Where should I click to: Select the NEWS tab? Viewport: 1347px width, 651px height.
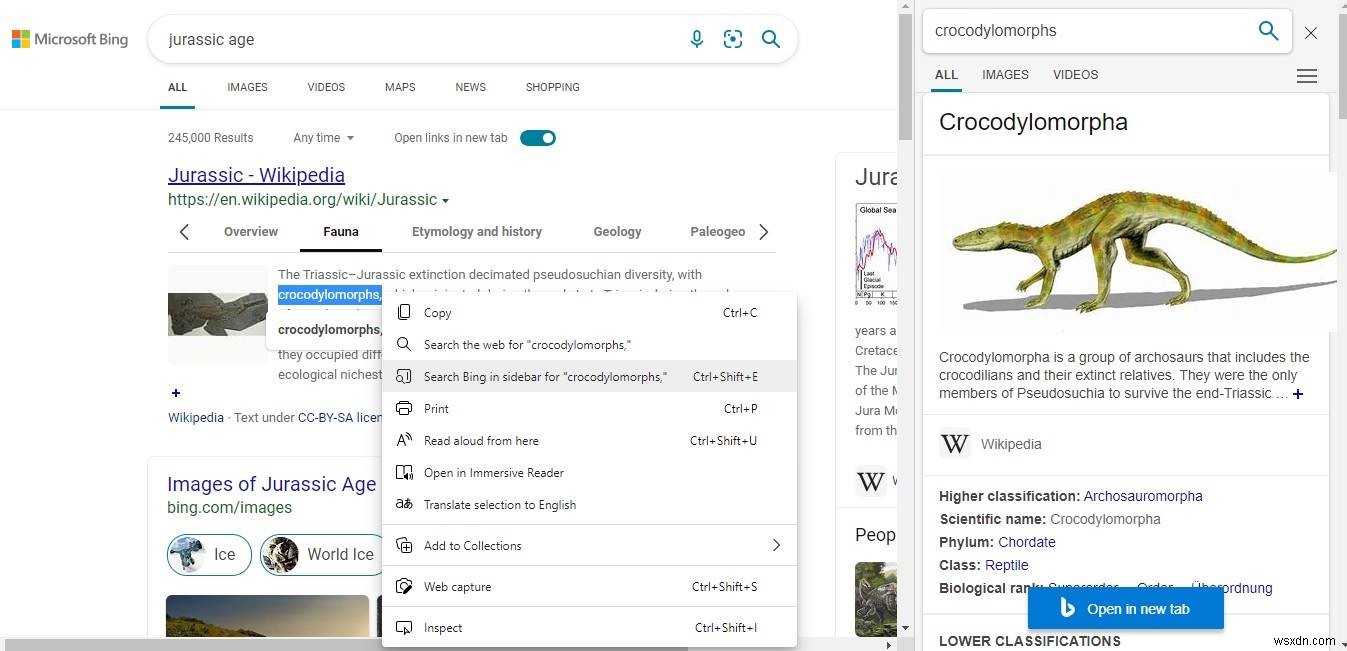(470, 87)
